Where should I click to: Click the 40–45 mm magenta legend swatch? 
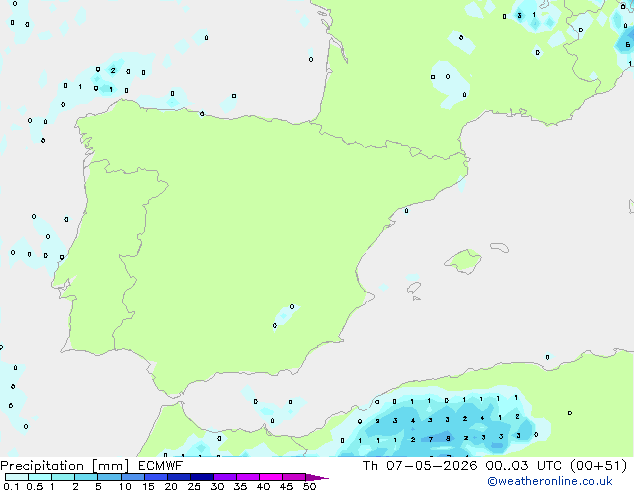[271, 477]
